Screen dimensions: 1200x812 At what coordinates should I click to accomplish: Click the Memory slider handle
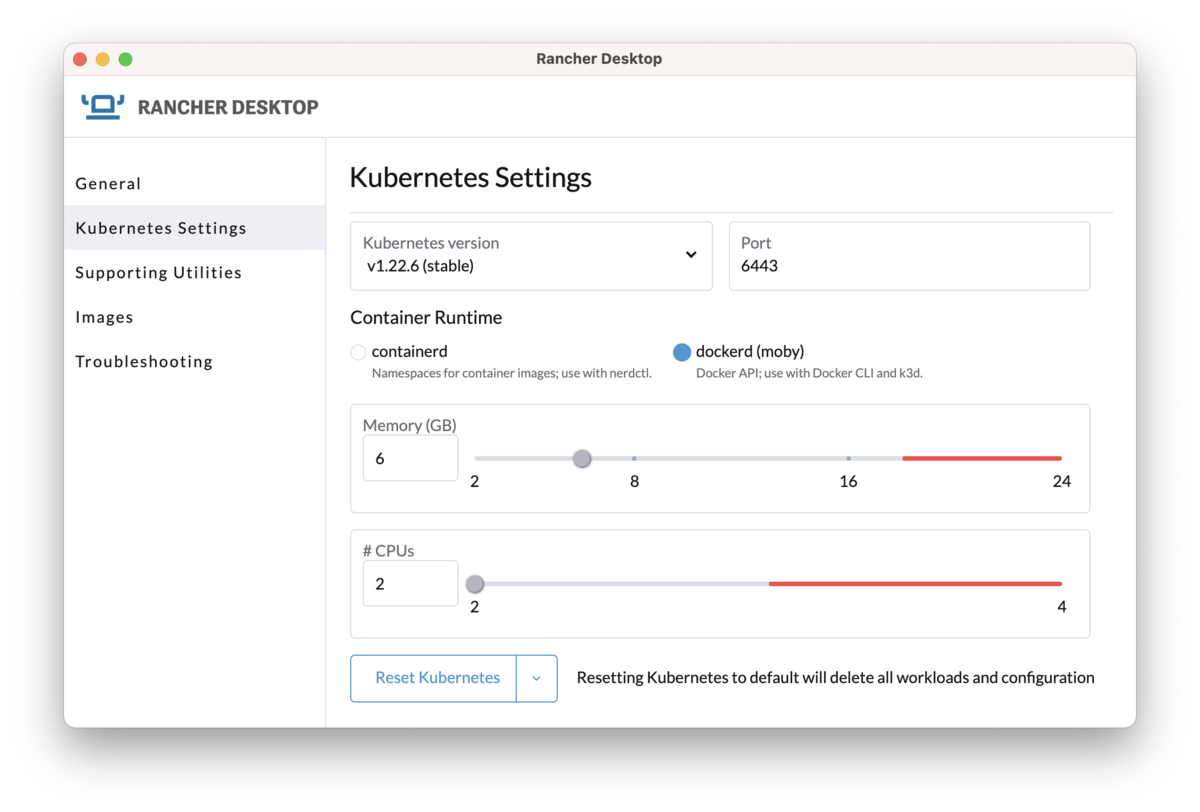tap(582, 459)
